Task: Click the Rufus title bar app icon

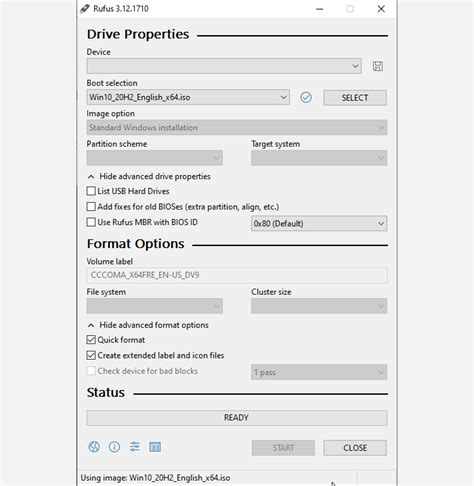Action: click(85, 9)
